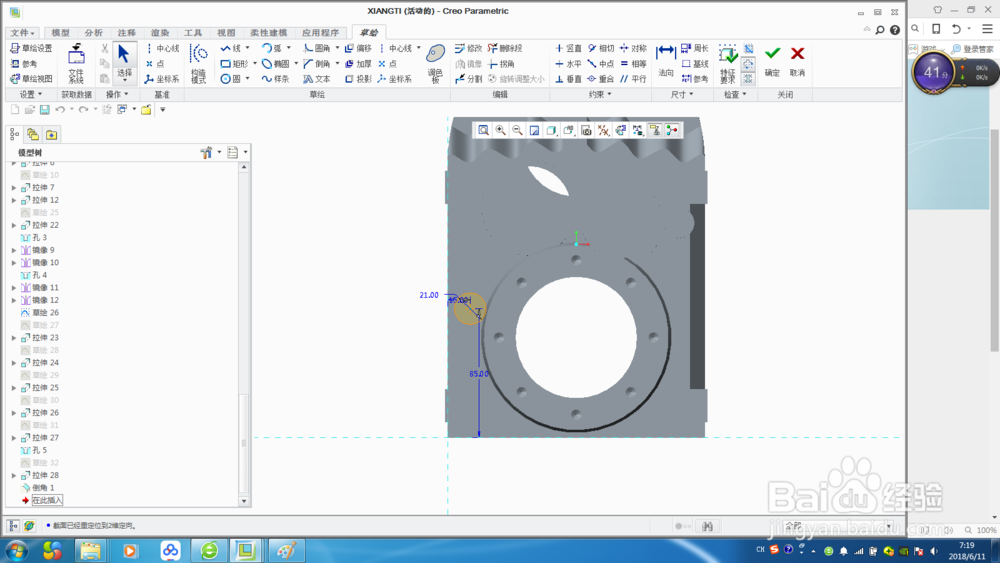Click the 投影 (Project) tool
Image resolution: width=1000 pixels, height=563 pixels.
click(358, 79)
